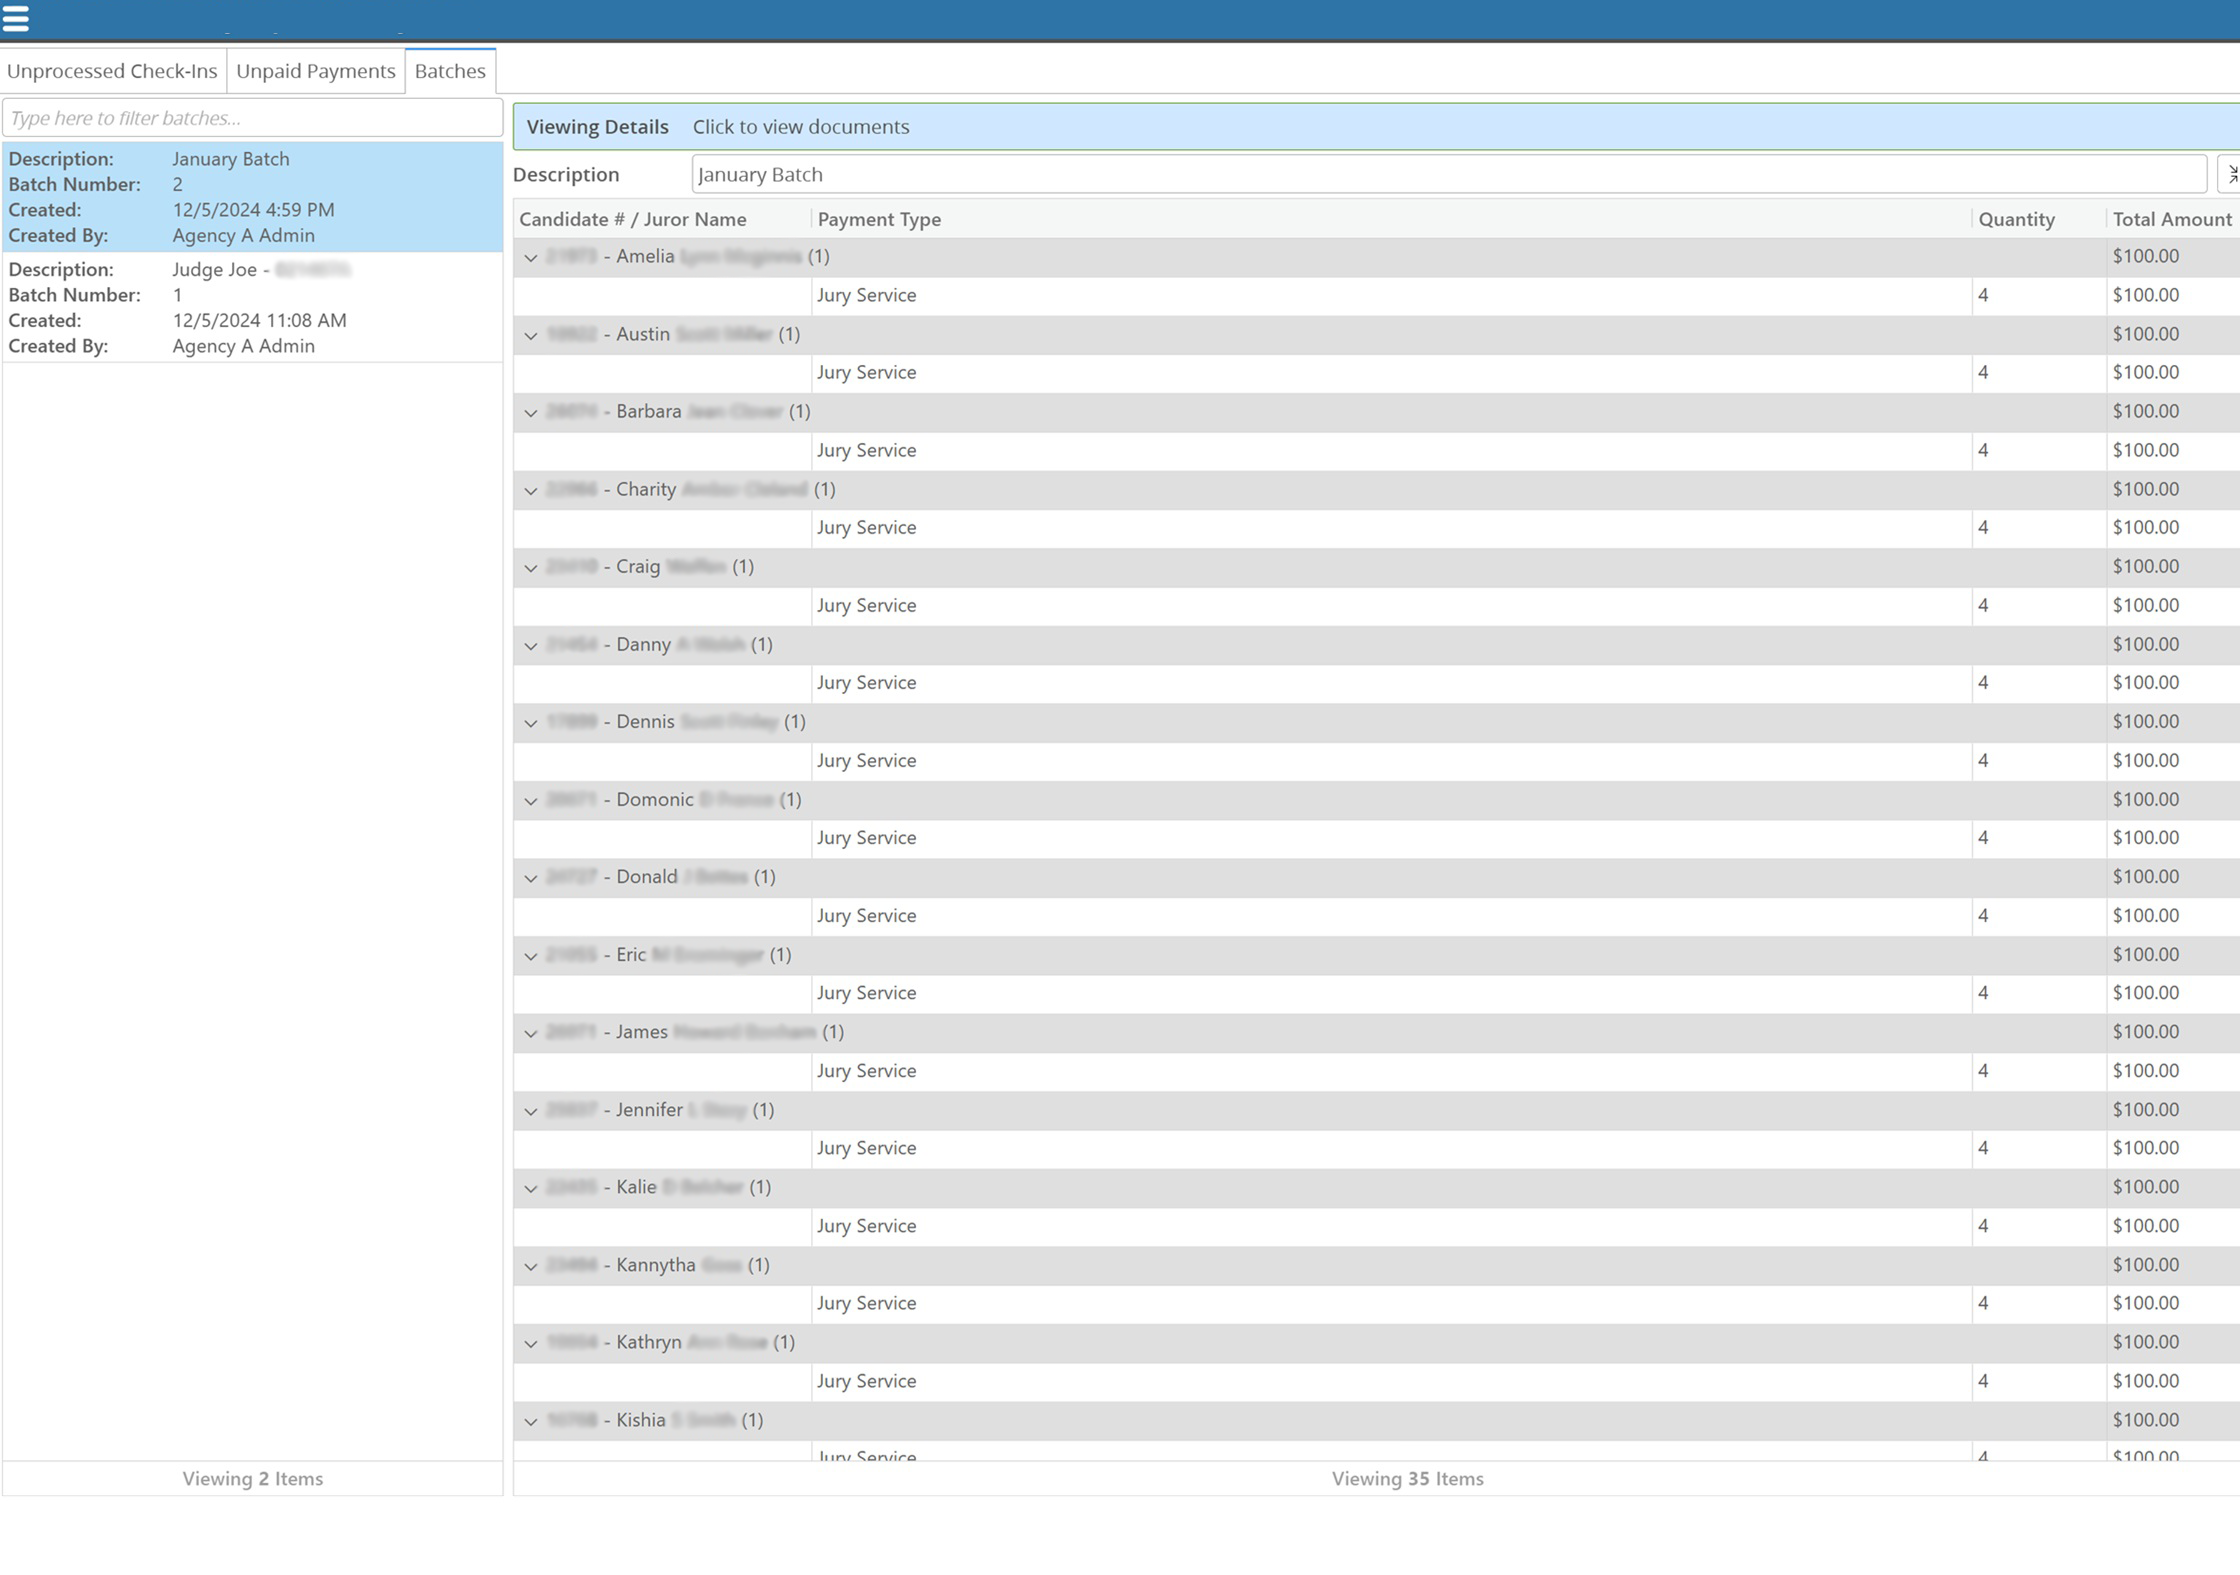Toggle the Eric juror row chevron
This screenshot has width=2240, height=1575.
[531, 956]
